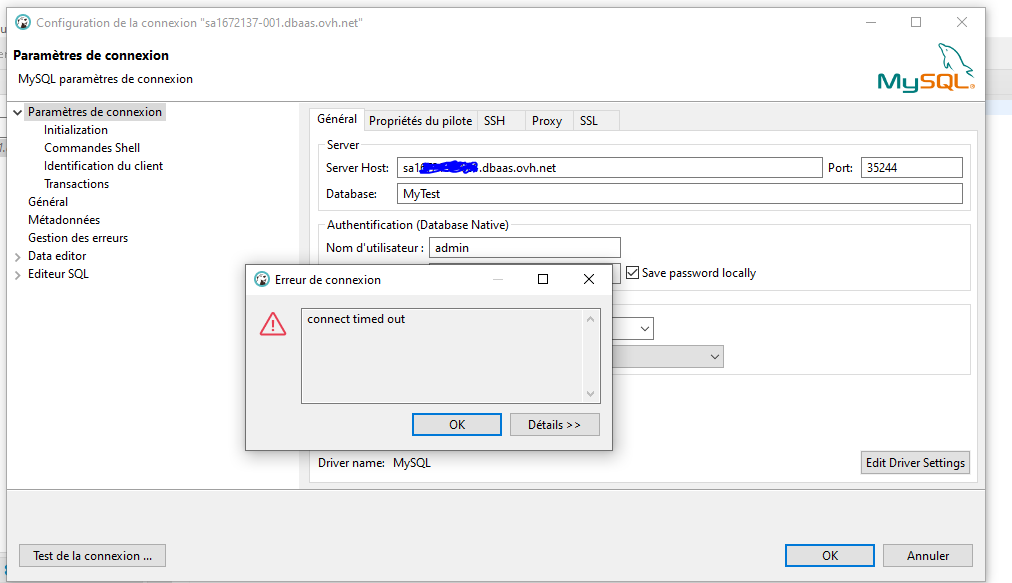Open the SSL tab
The image size is (1012, 583).
589,121
